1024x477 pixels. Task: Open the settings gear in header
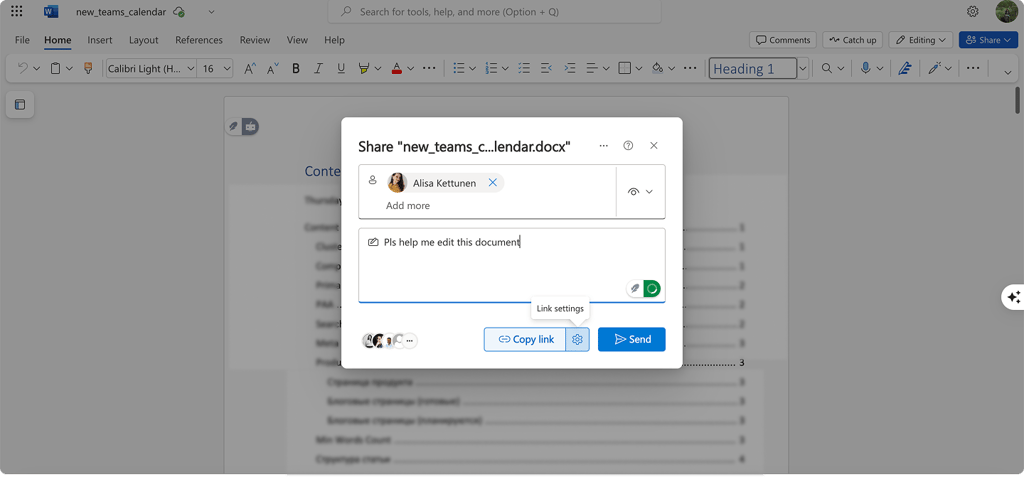pyautogui.click(x=972, y=12)
